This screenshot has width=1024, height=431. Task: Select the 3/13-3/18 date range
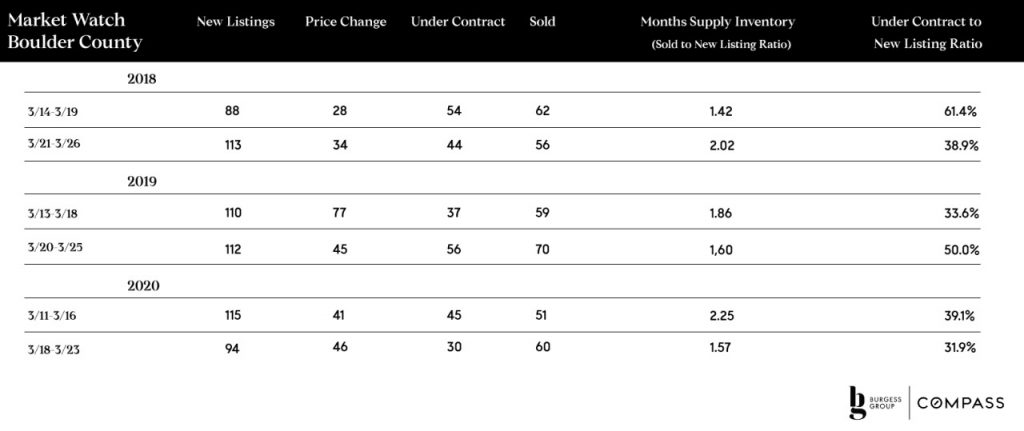54,214
